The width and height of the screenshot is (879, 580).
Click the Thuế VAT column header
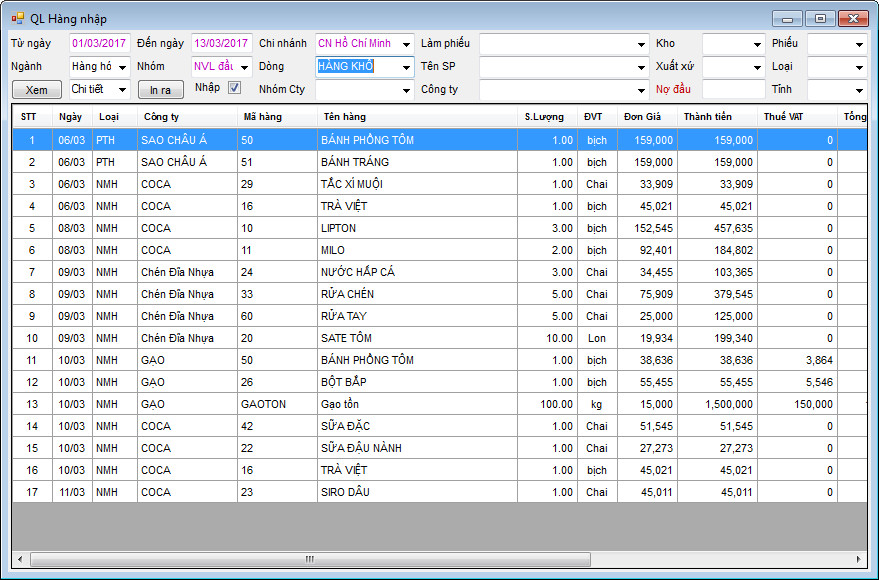(797, 117)
